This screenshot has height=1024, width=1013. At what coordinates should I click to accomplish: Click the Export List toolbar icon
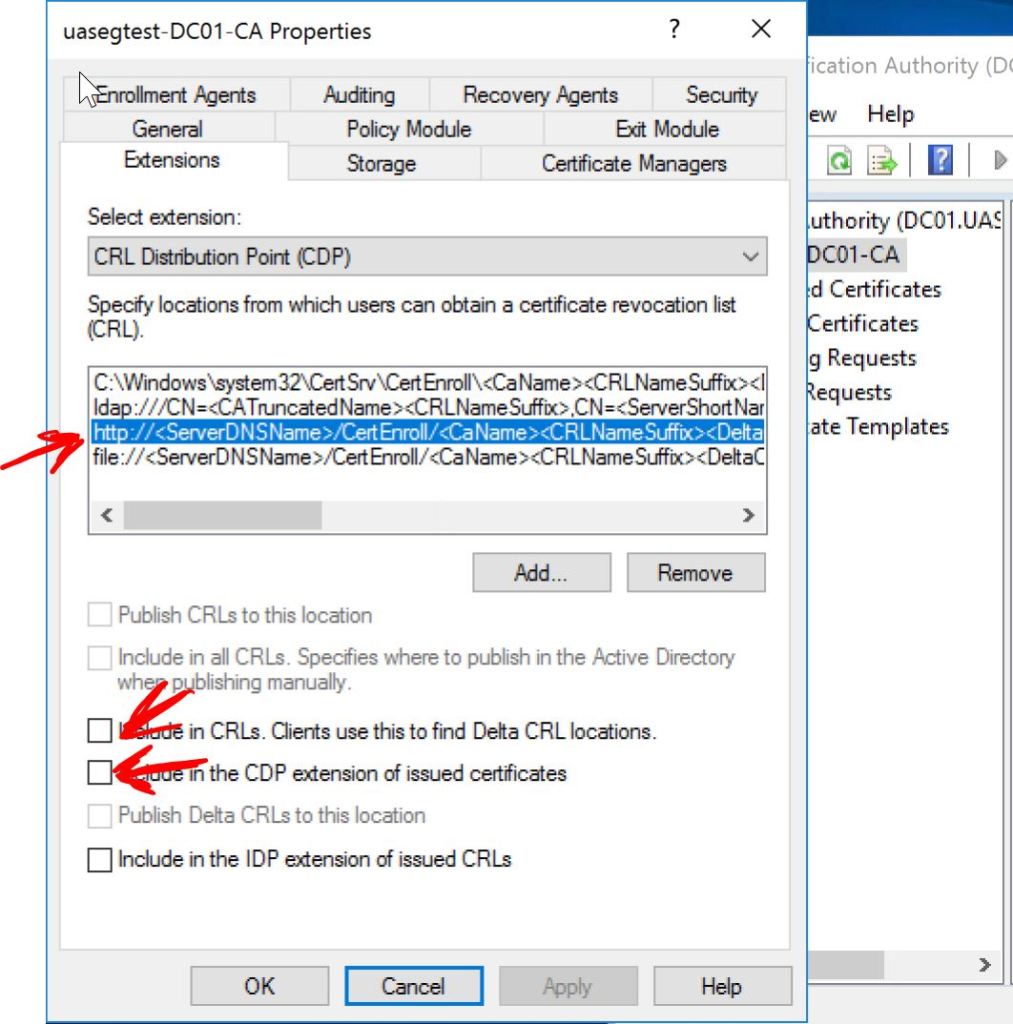pos(882,161)
